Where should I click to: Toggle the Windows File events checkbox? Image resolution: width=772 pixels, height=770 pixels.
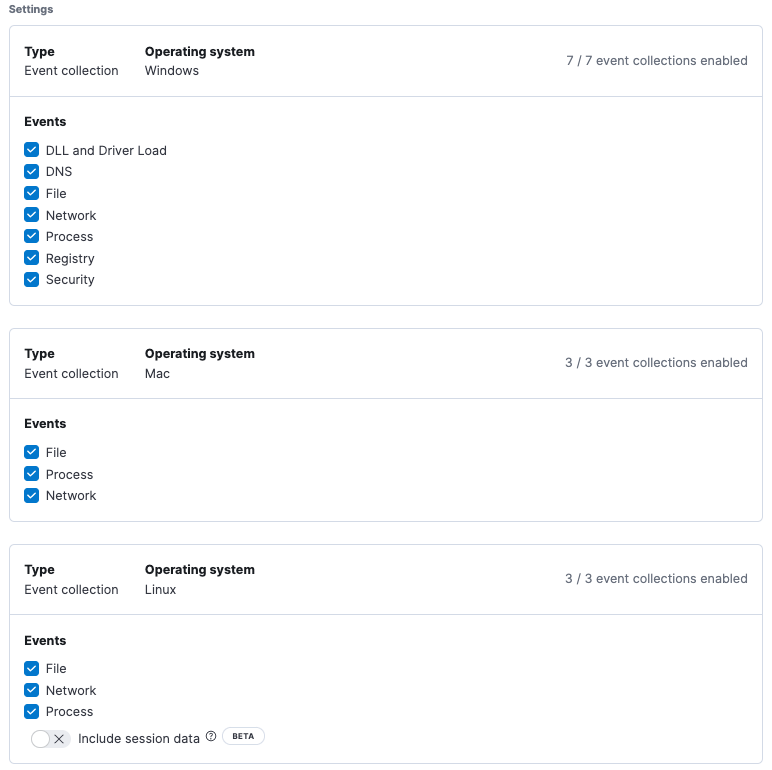point(32,193)
